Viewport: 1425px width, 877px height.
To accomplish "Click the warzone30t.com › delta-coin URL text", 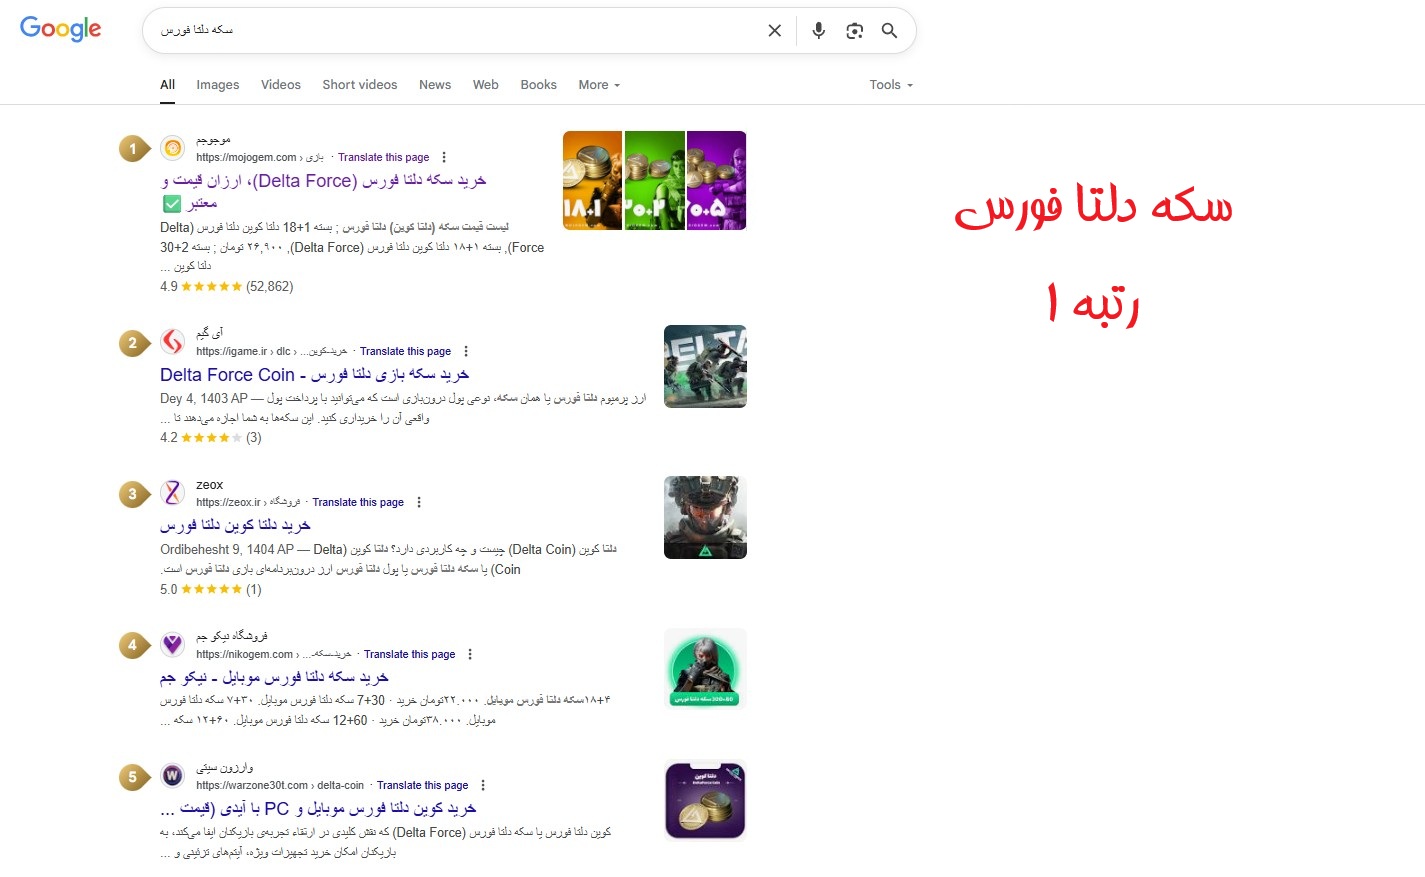I will (280, 785).
